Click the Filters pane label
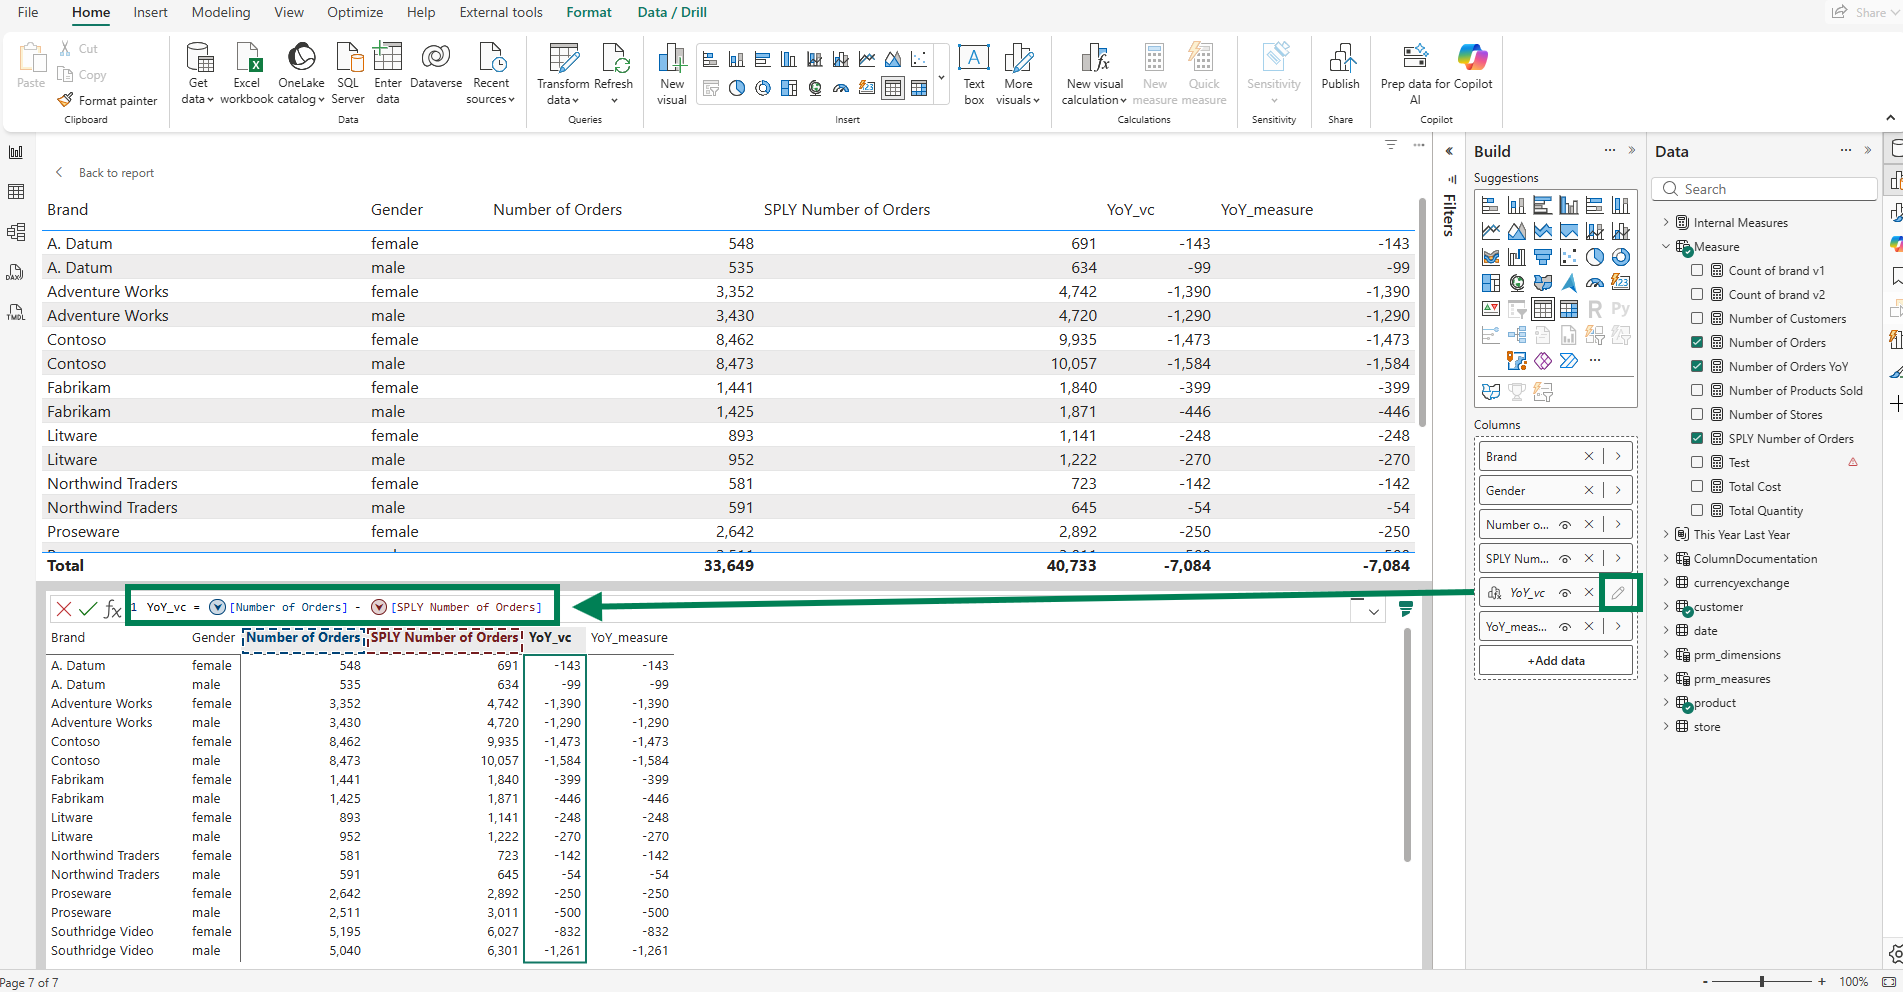The image size is (1903, 992). tap(1449, 215)
